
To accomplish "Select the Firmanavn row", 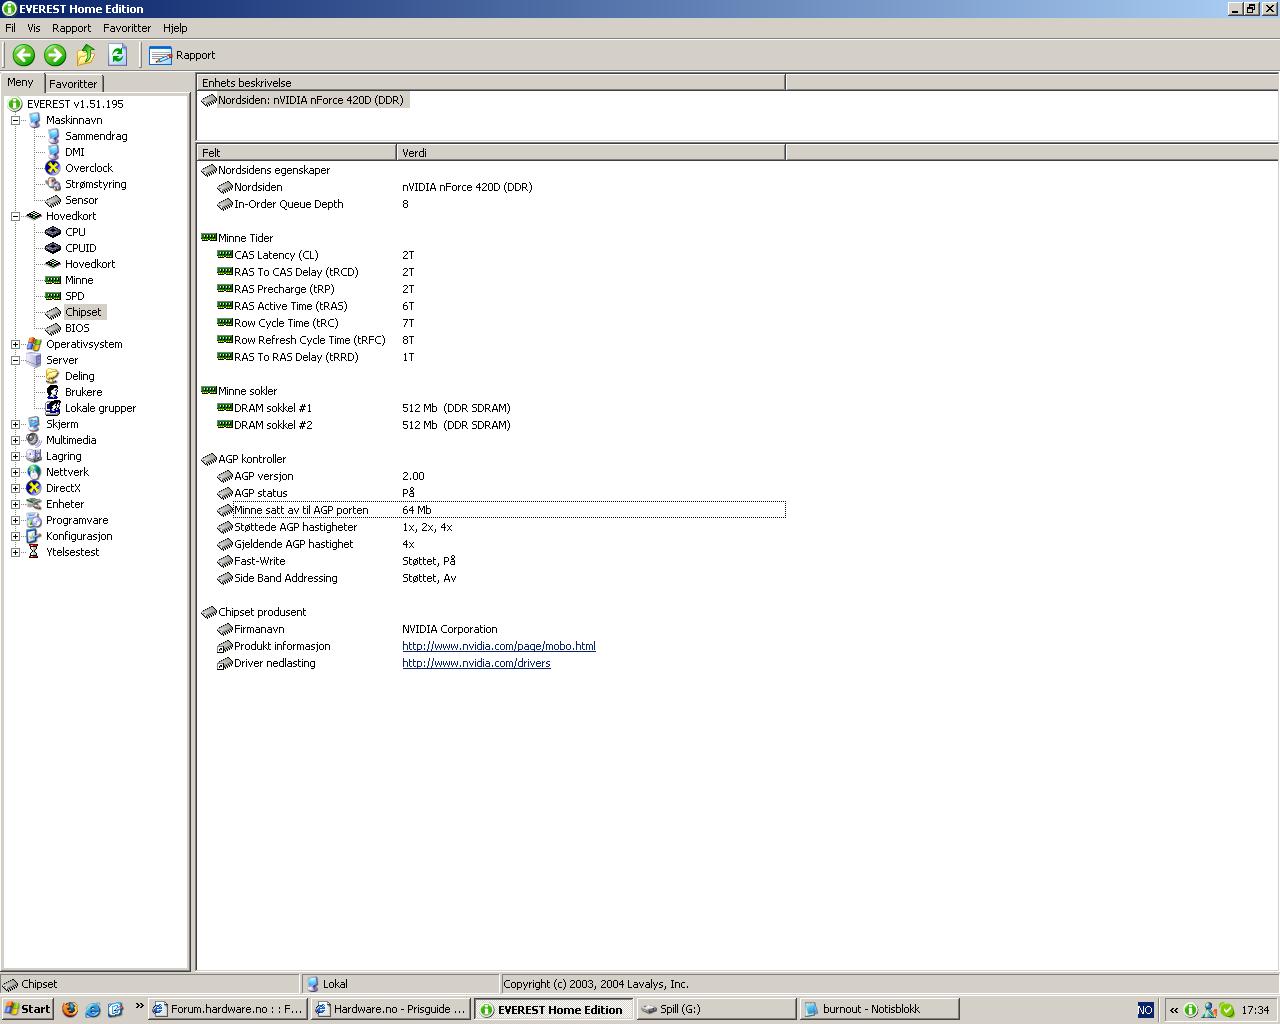I will tap(491, 629).
